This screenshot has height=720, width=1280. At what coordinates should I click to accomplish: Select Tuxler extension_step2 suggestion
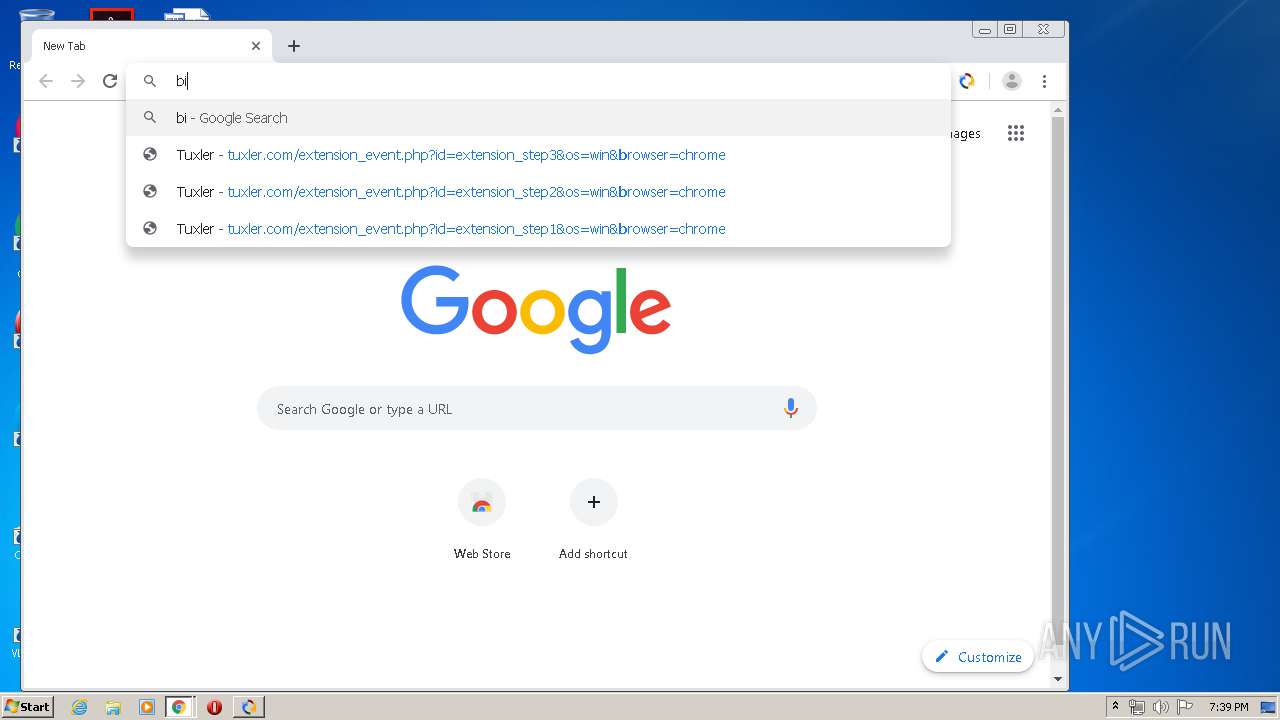pyautogui.click(x=538, y=191)
